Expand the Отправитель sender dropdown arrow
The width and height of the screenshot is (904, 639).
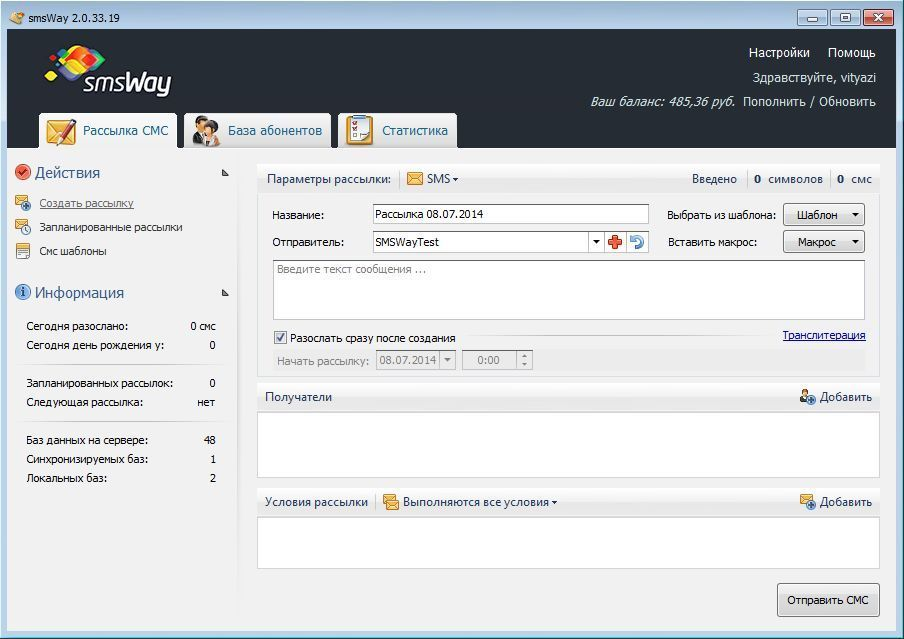tap(596, 242)
